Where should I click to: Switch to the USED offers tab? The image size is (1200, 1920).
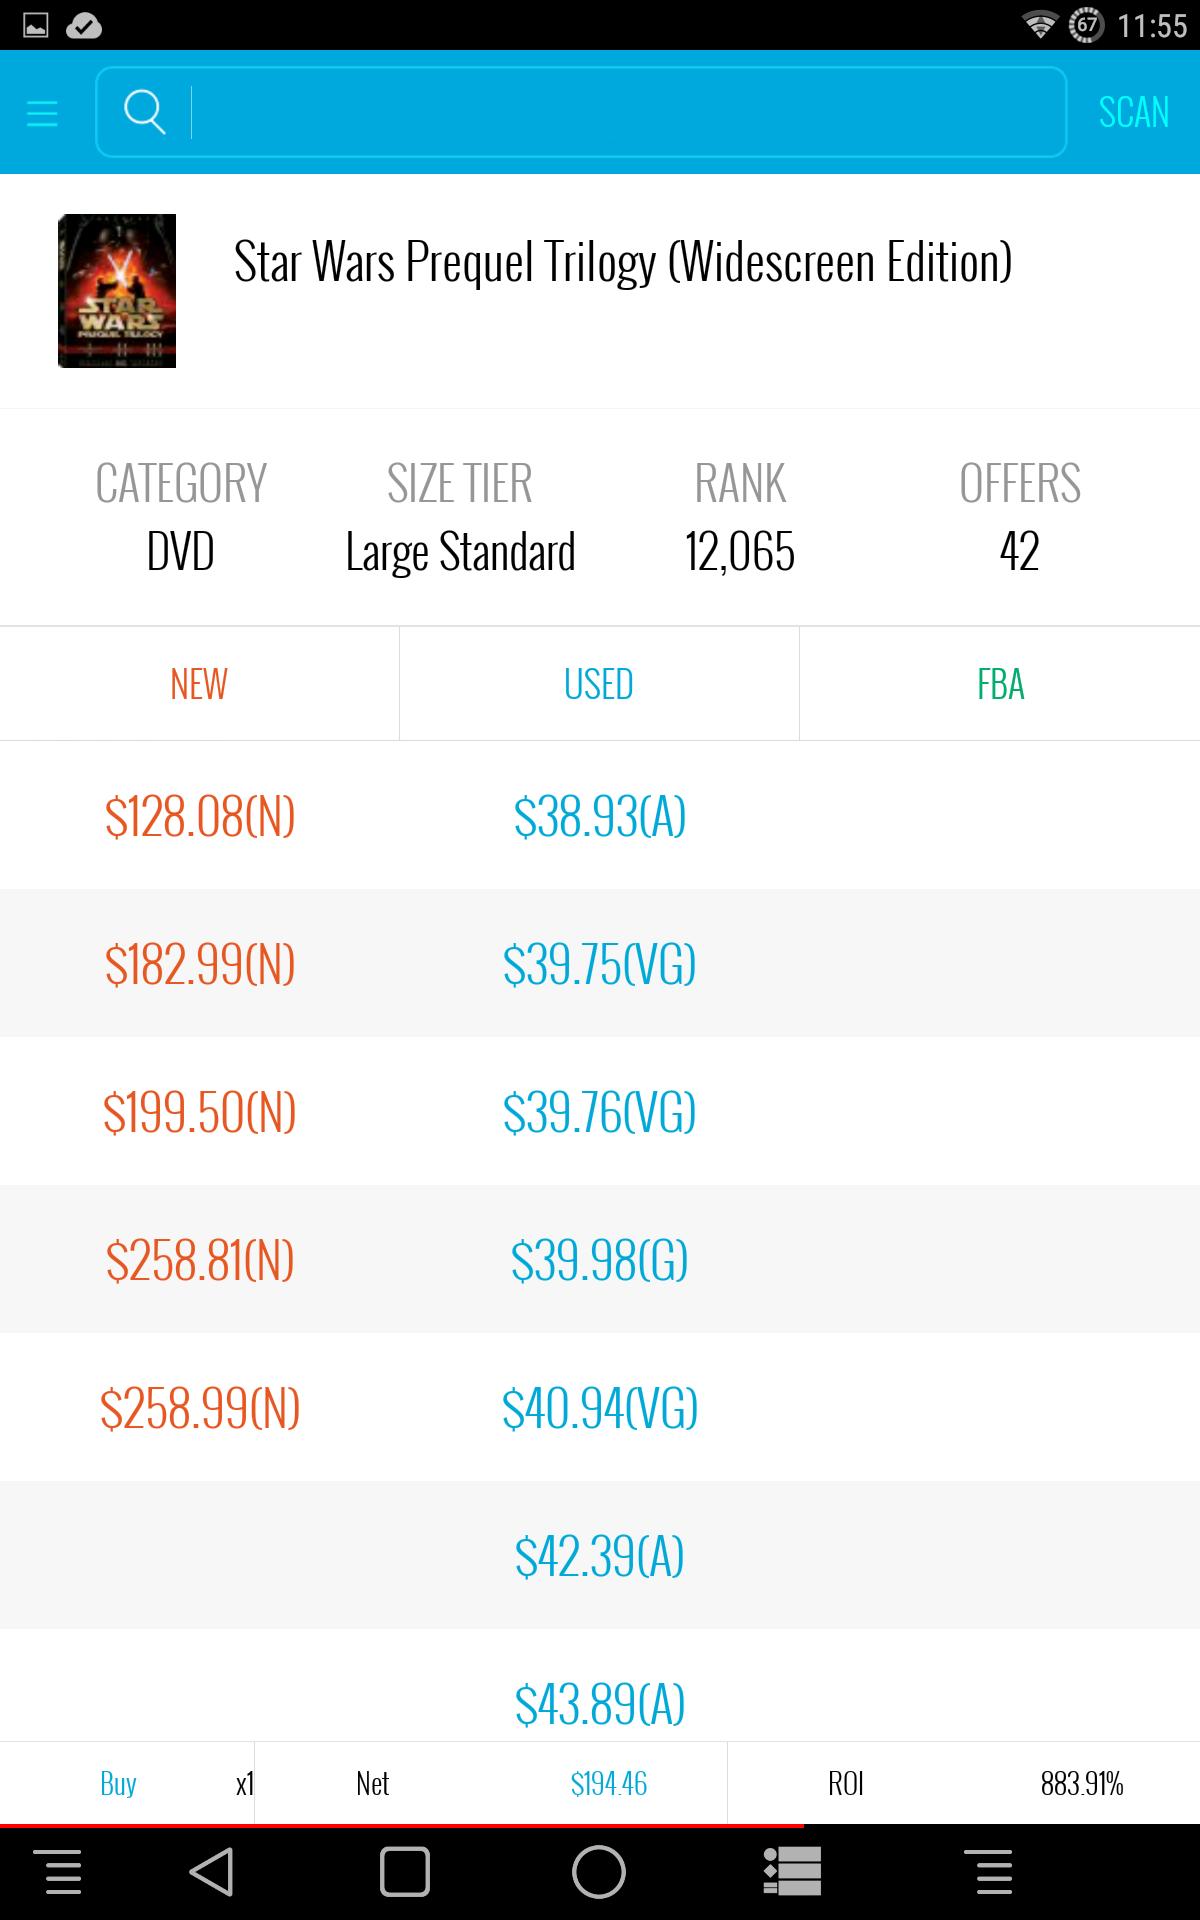[x=599, y=684]
